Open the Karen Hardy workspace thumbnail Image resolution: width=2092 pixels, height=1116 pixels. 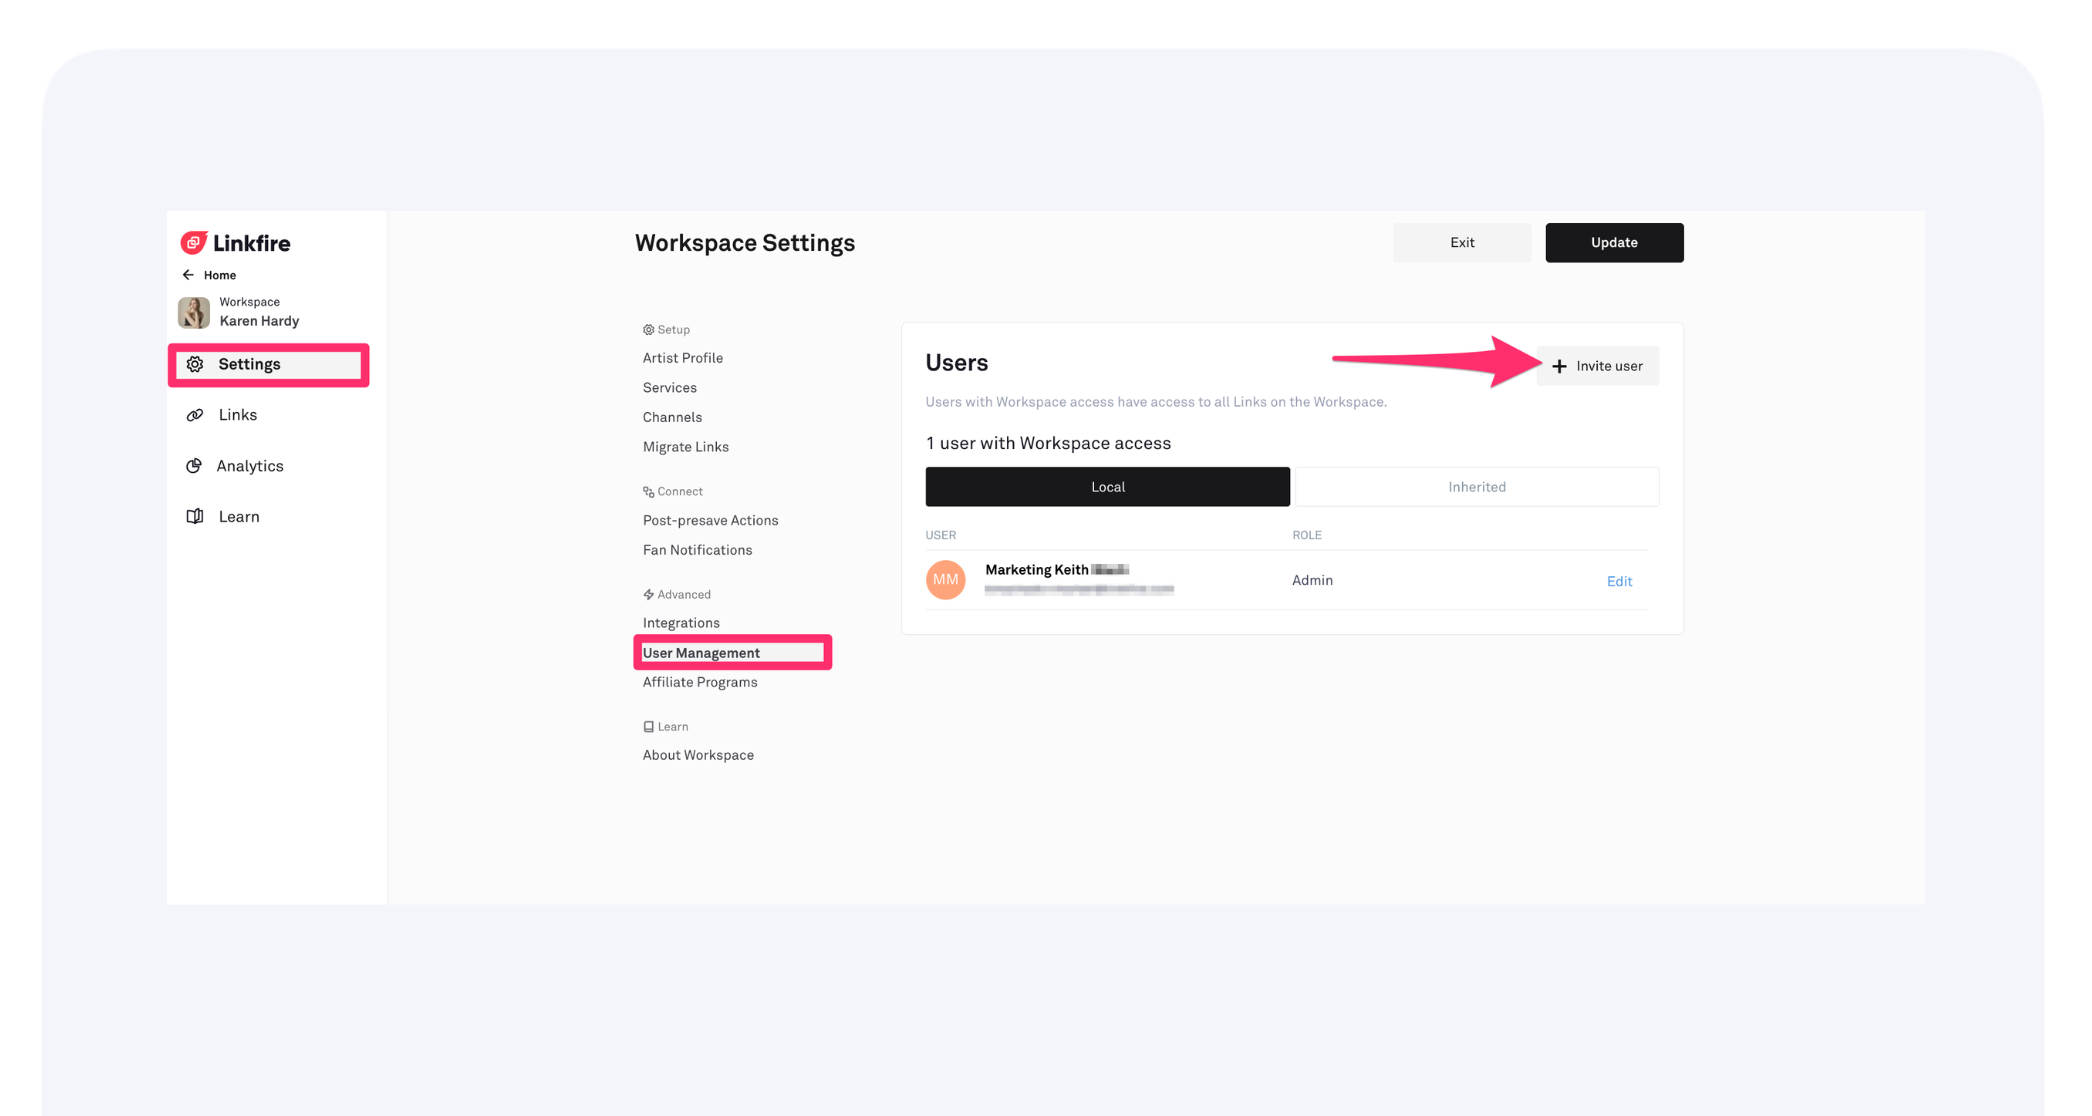[x=194, y=312]
